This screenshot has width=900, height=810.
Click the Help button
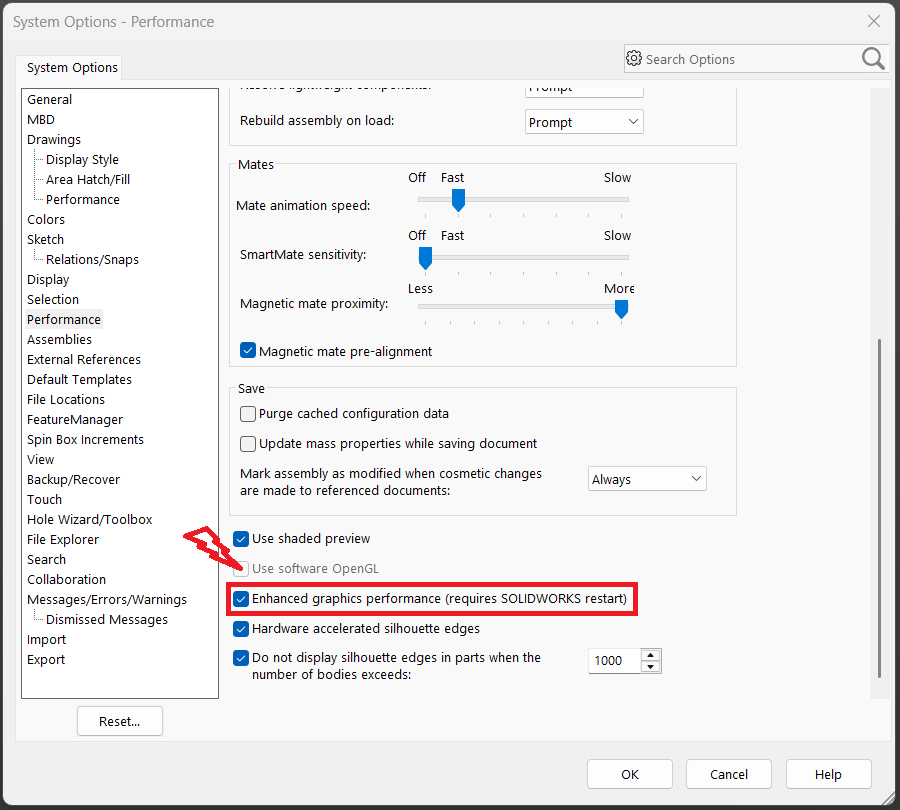coord(828,774)
